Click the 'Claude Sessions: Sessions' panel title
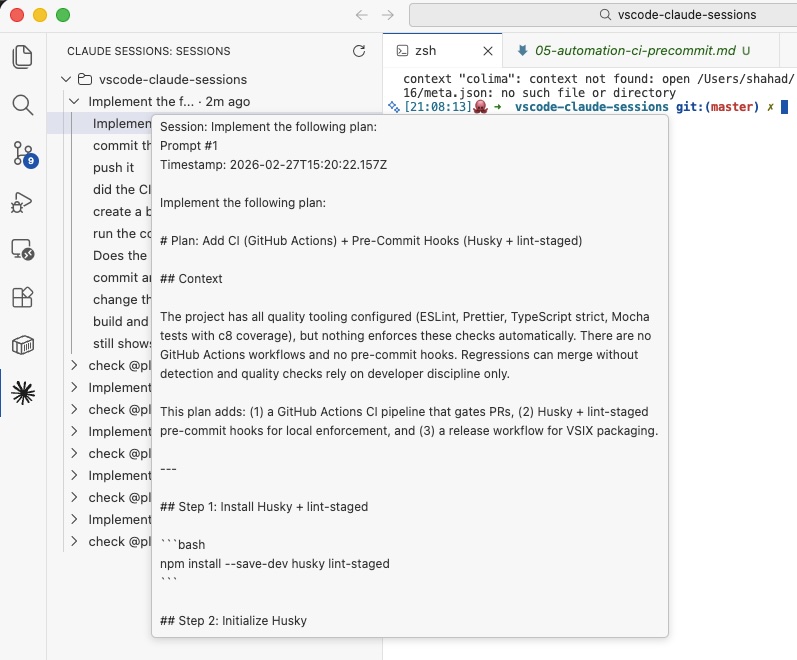 (148, 51)
